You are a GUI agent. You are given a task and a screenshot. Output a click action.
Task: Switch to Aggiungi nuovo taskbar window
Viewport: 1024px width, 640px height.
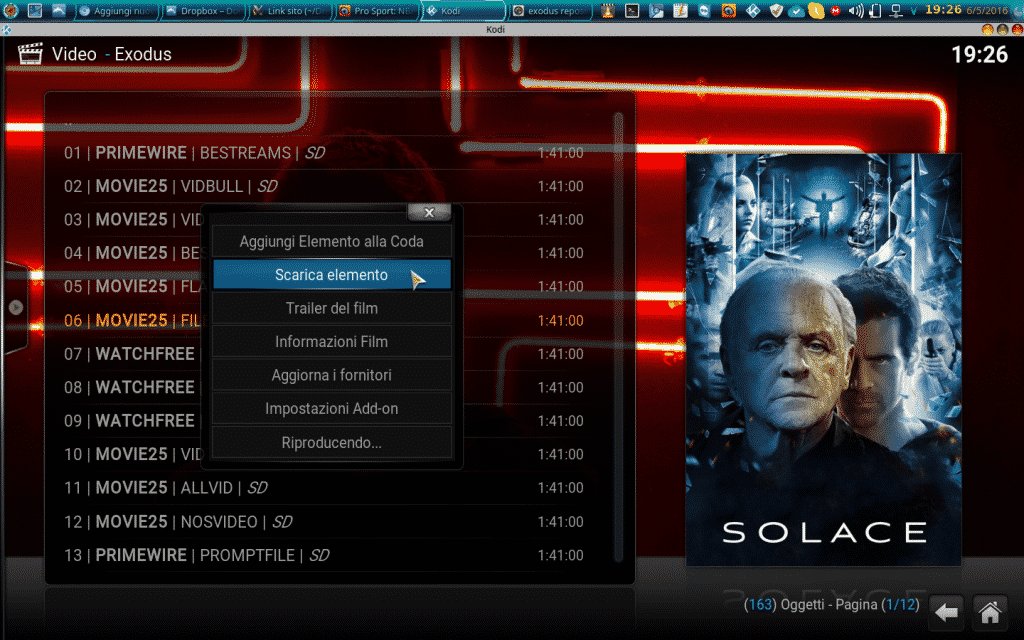[117, 11]
